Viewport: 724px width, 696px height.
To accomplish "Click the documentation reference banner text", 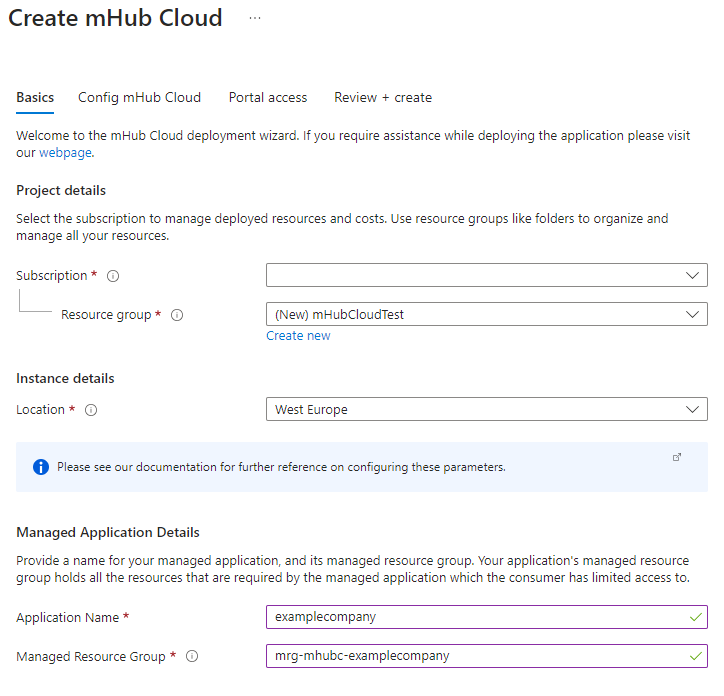I will tap(281, 467).
